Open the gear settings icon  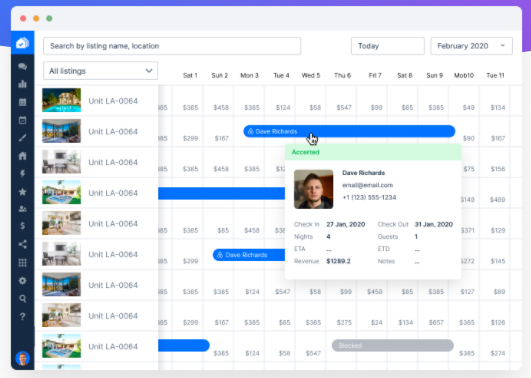(22, 280)
